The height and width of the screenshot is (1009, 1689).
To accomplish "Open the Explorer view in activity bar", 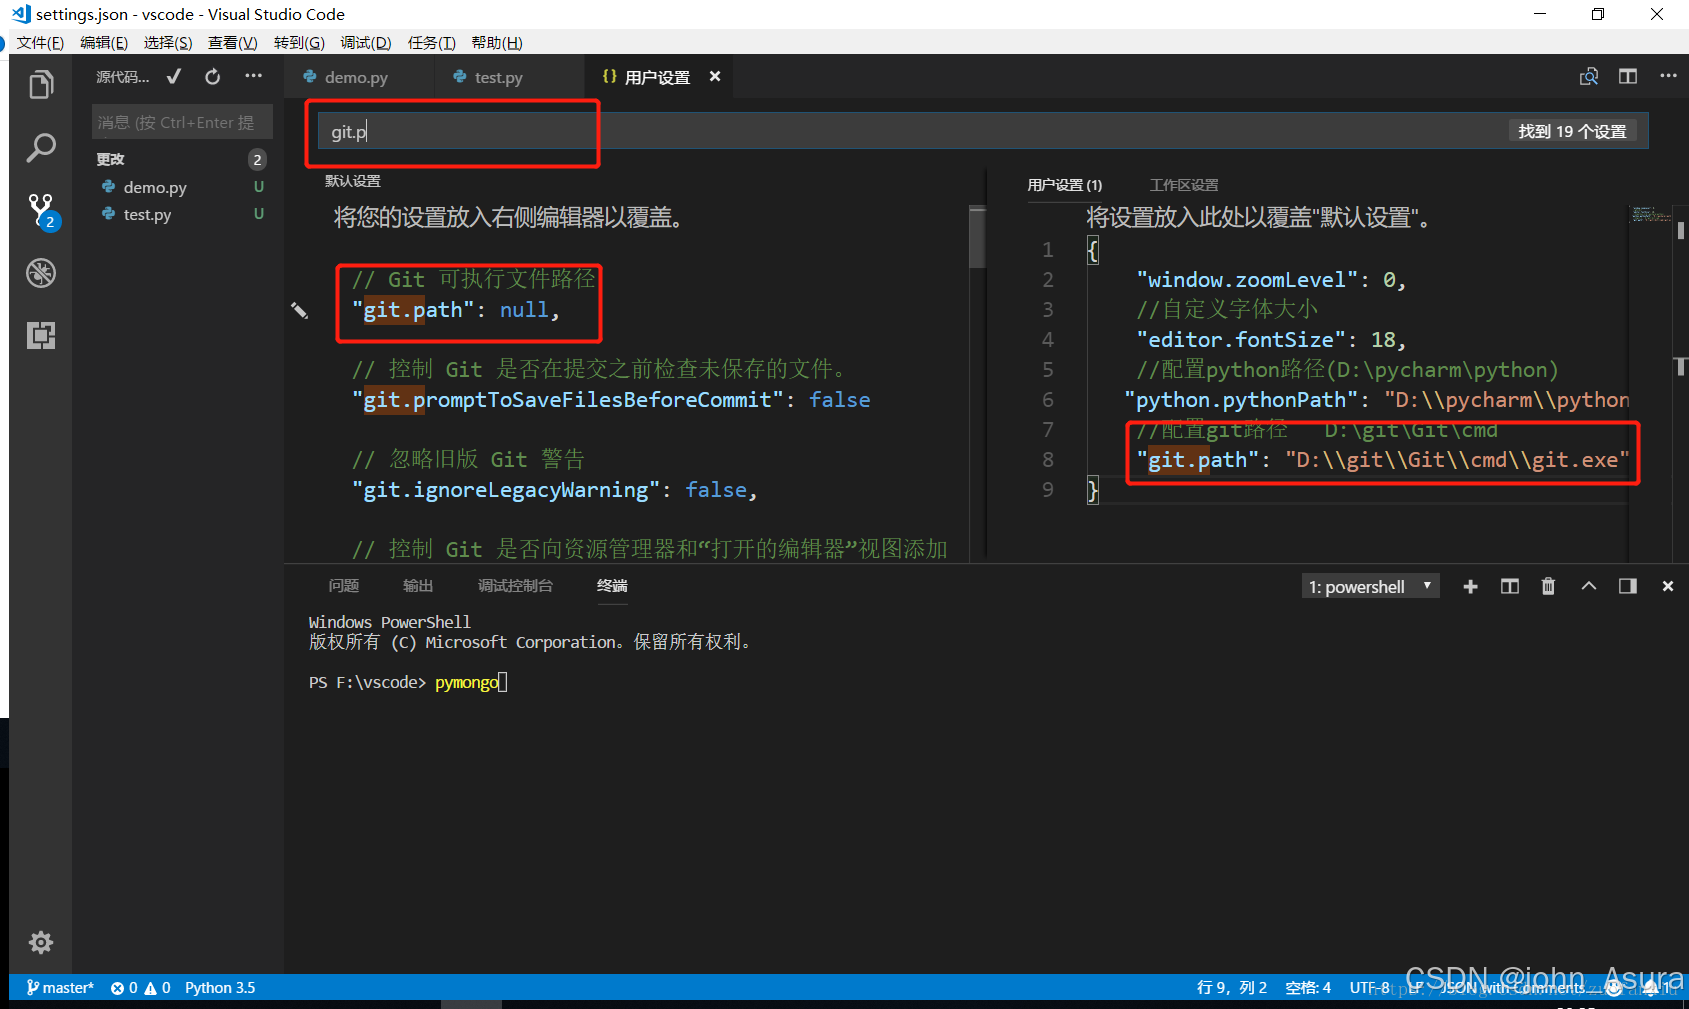I will pos(41,85).
